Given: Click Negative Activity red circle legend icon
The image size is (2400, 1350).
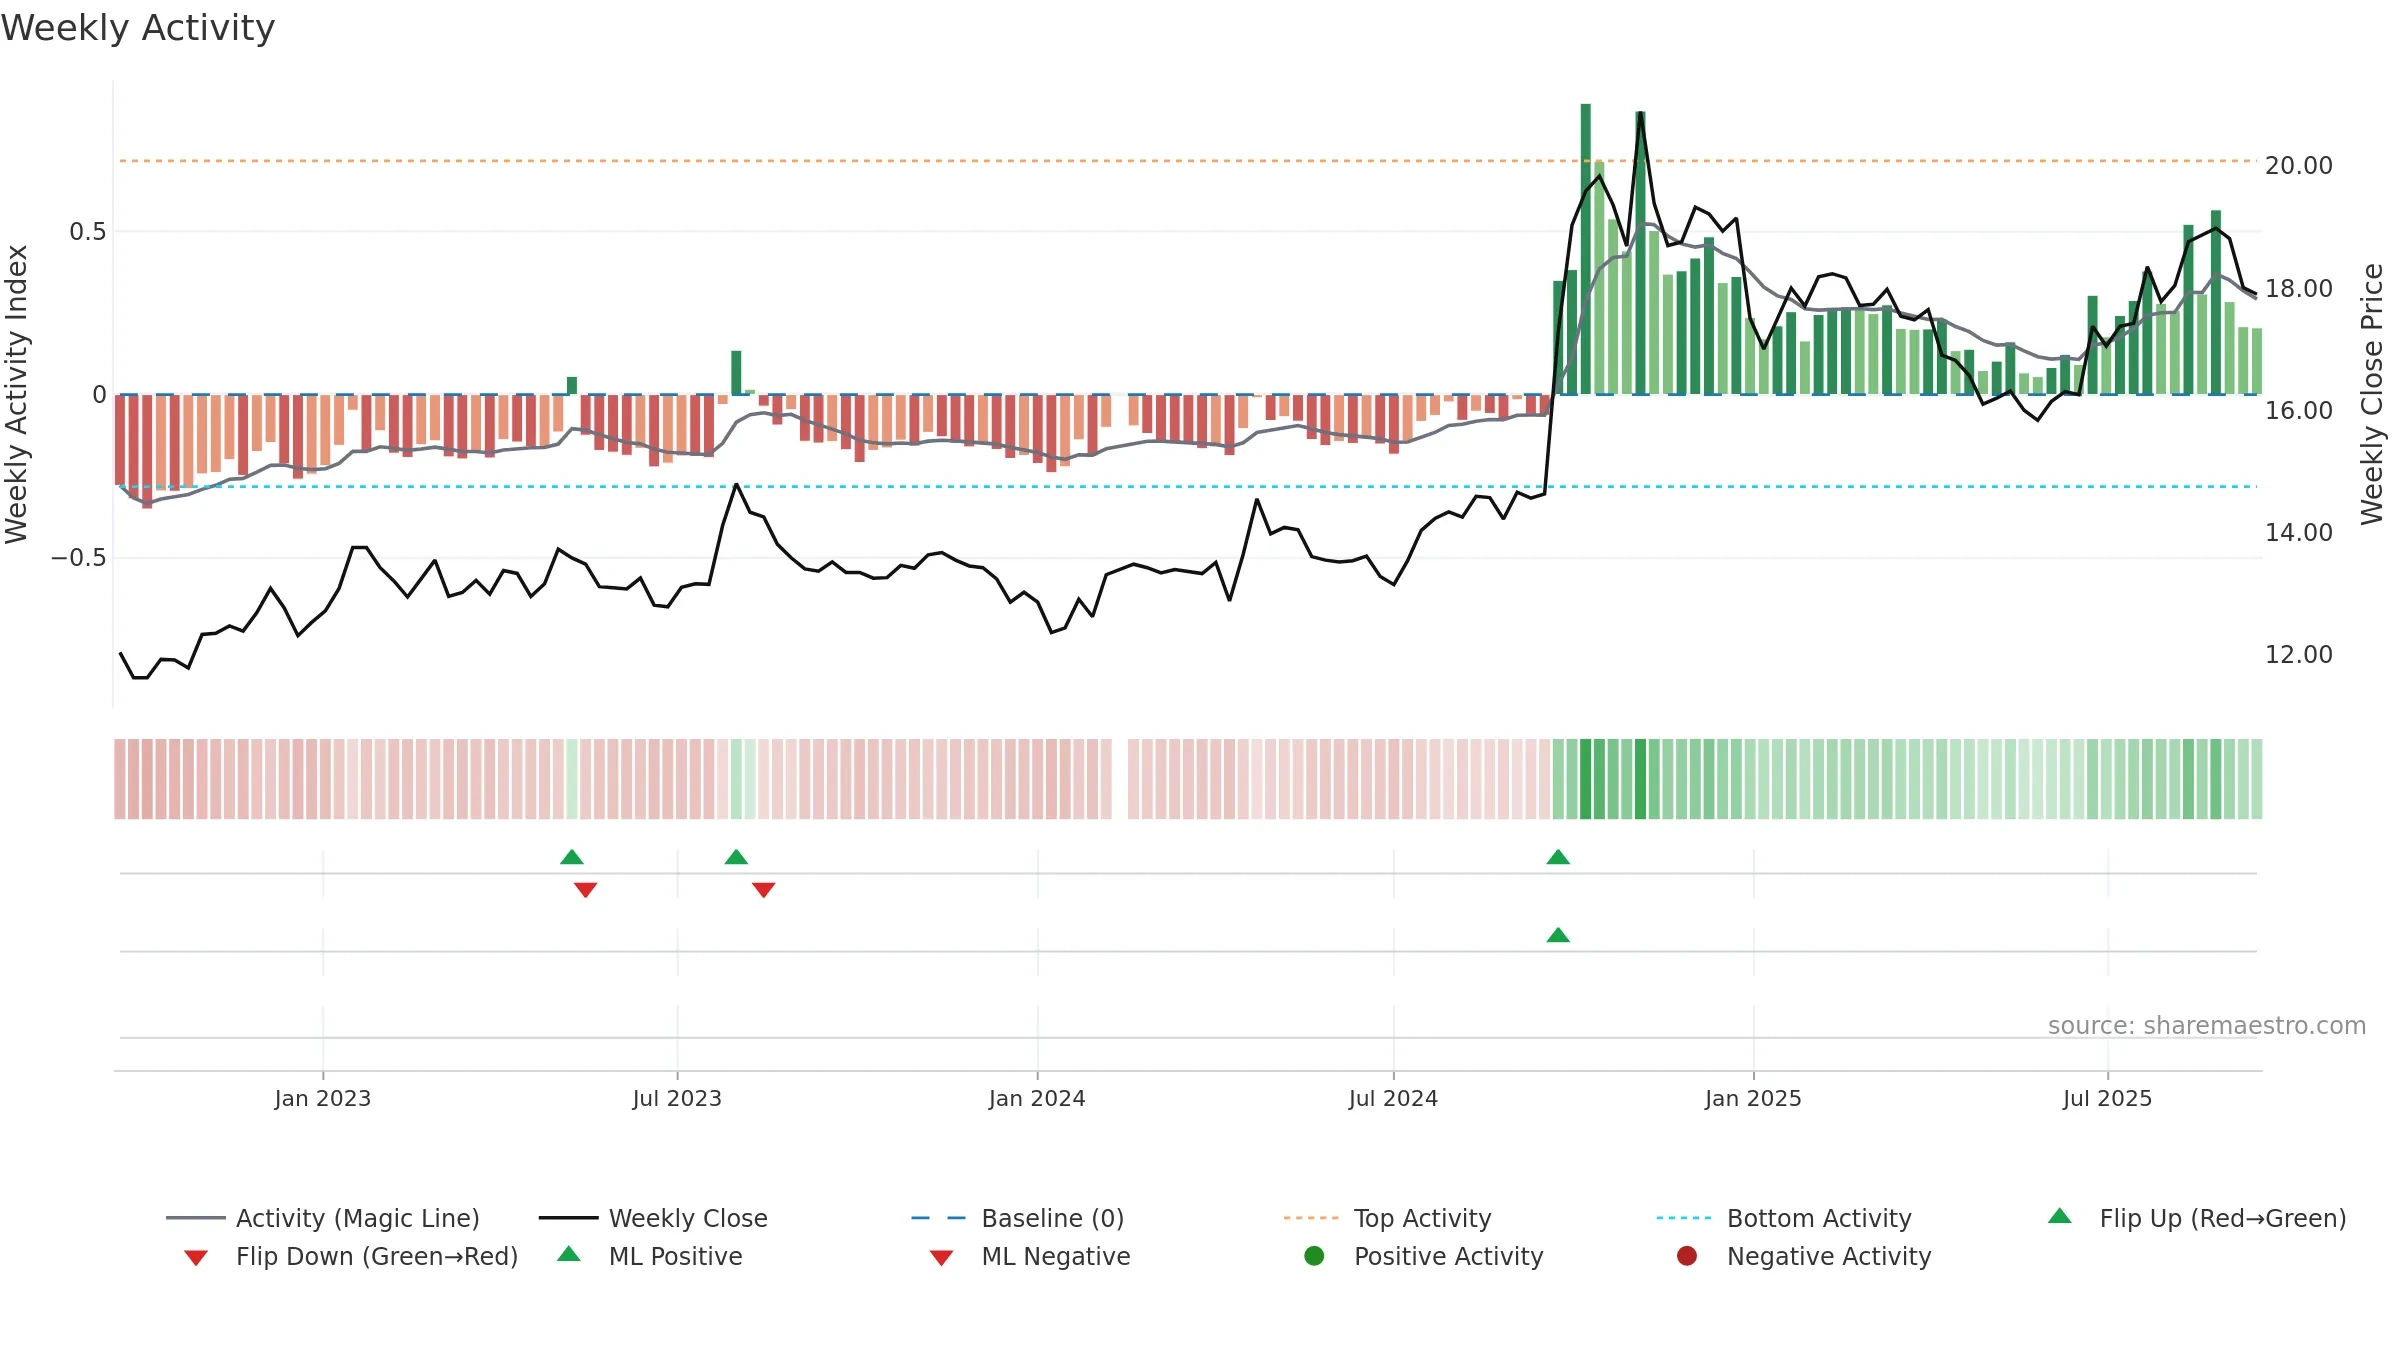Looking at the screenshot, I should tap(1687, 1256).
